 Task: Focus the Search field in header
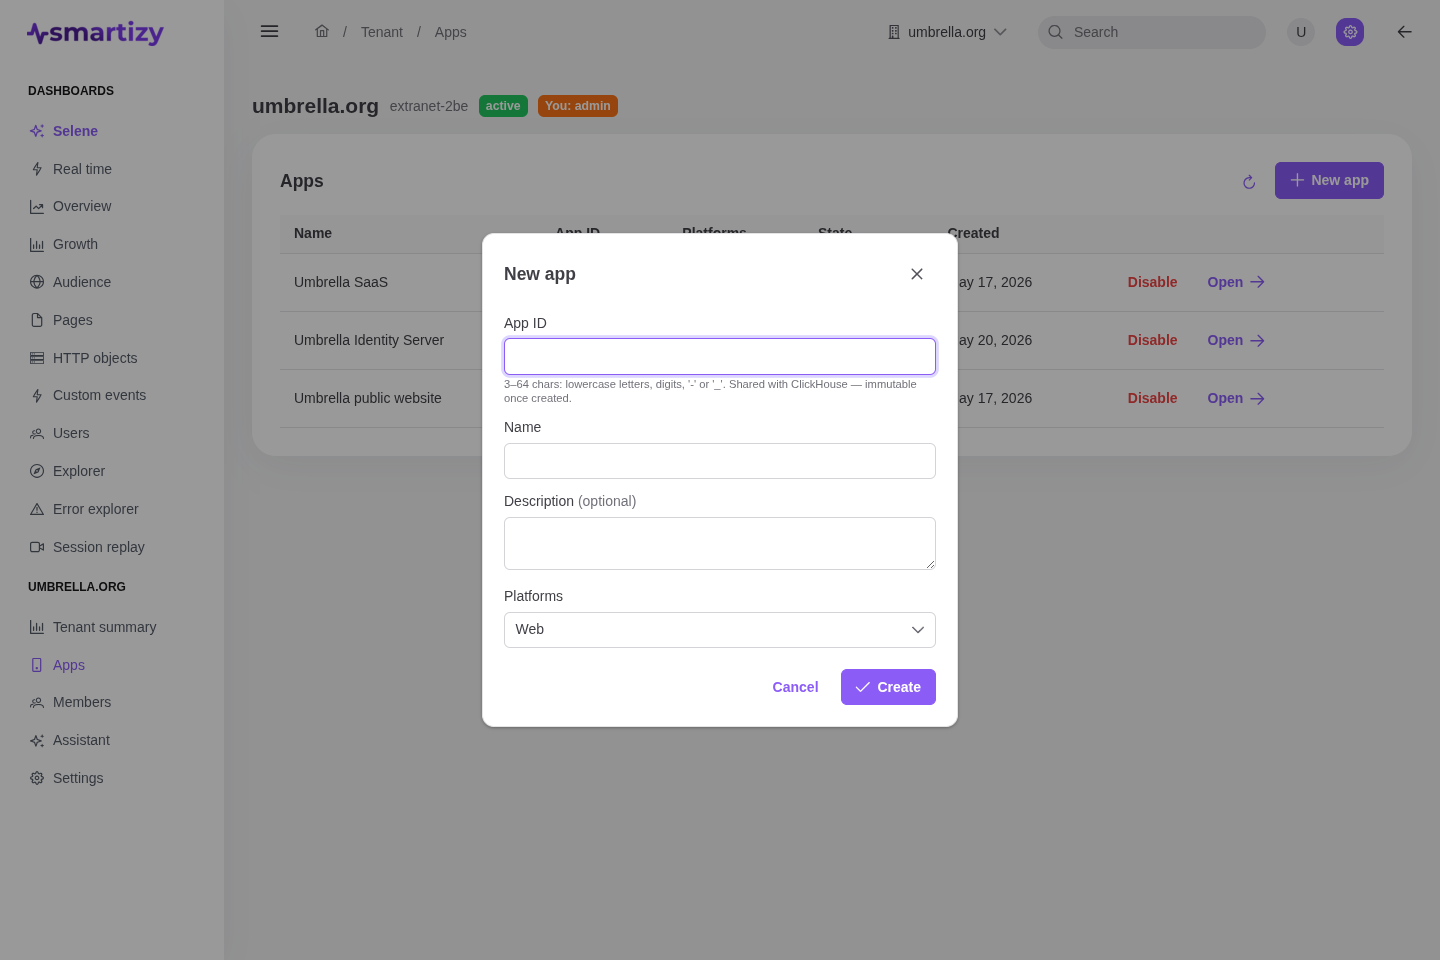pyautogui.click(x=1152, y=32)
